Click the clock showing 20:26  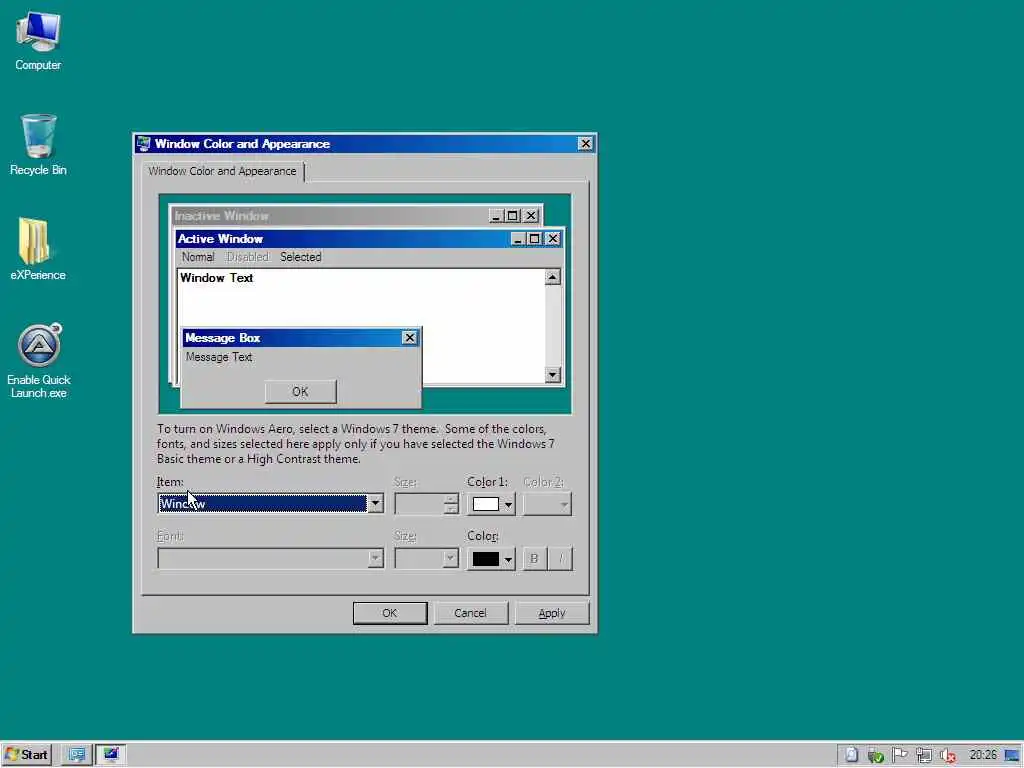(983, 755)
